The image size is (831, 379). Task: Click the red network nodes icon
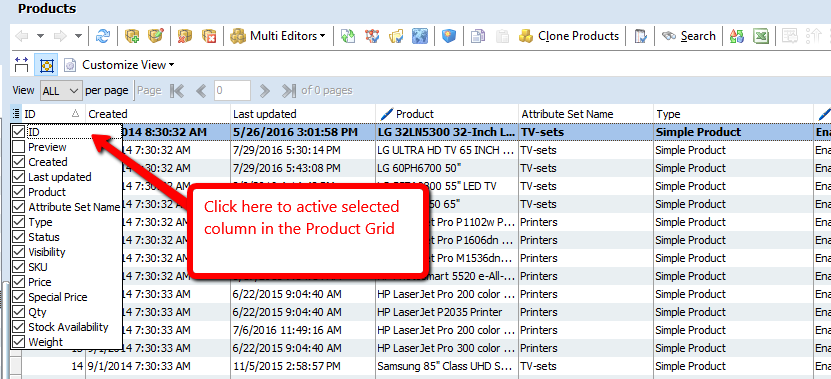click(372, 36)
